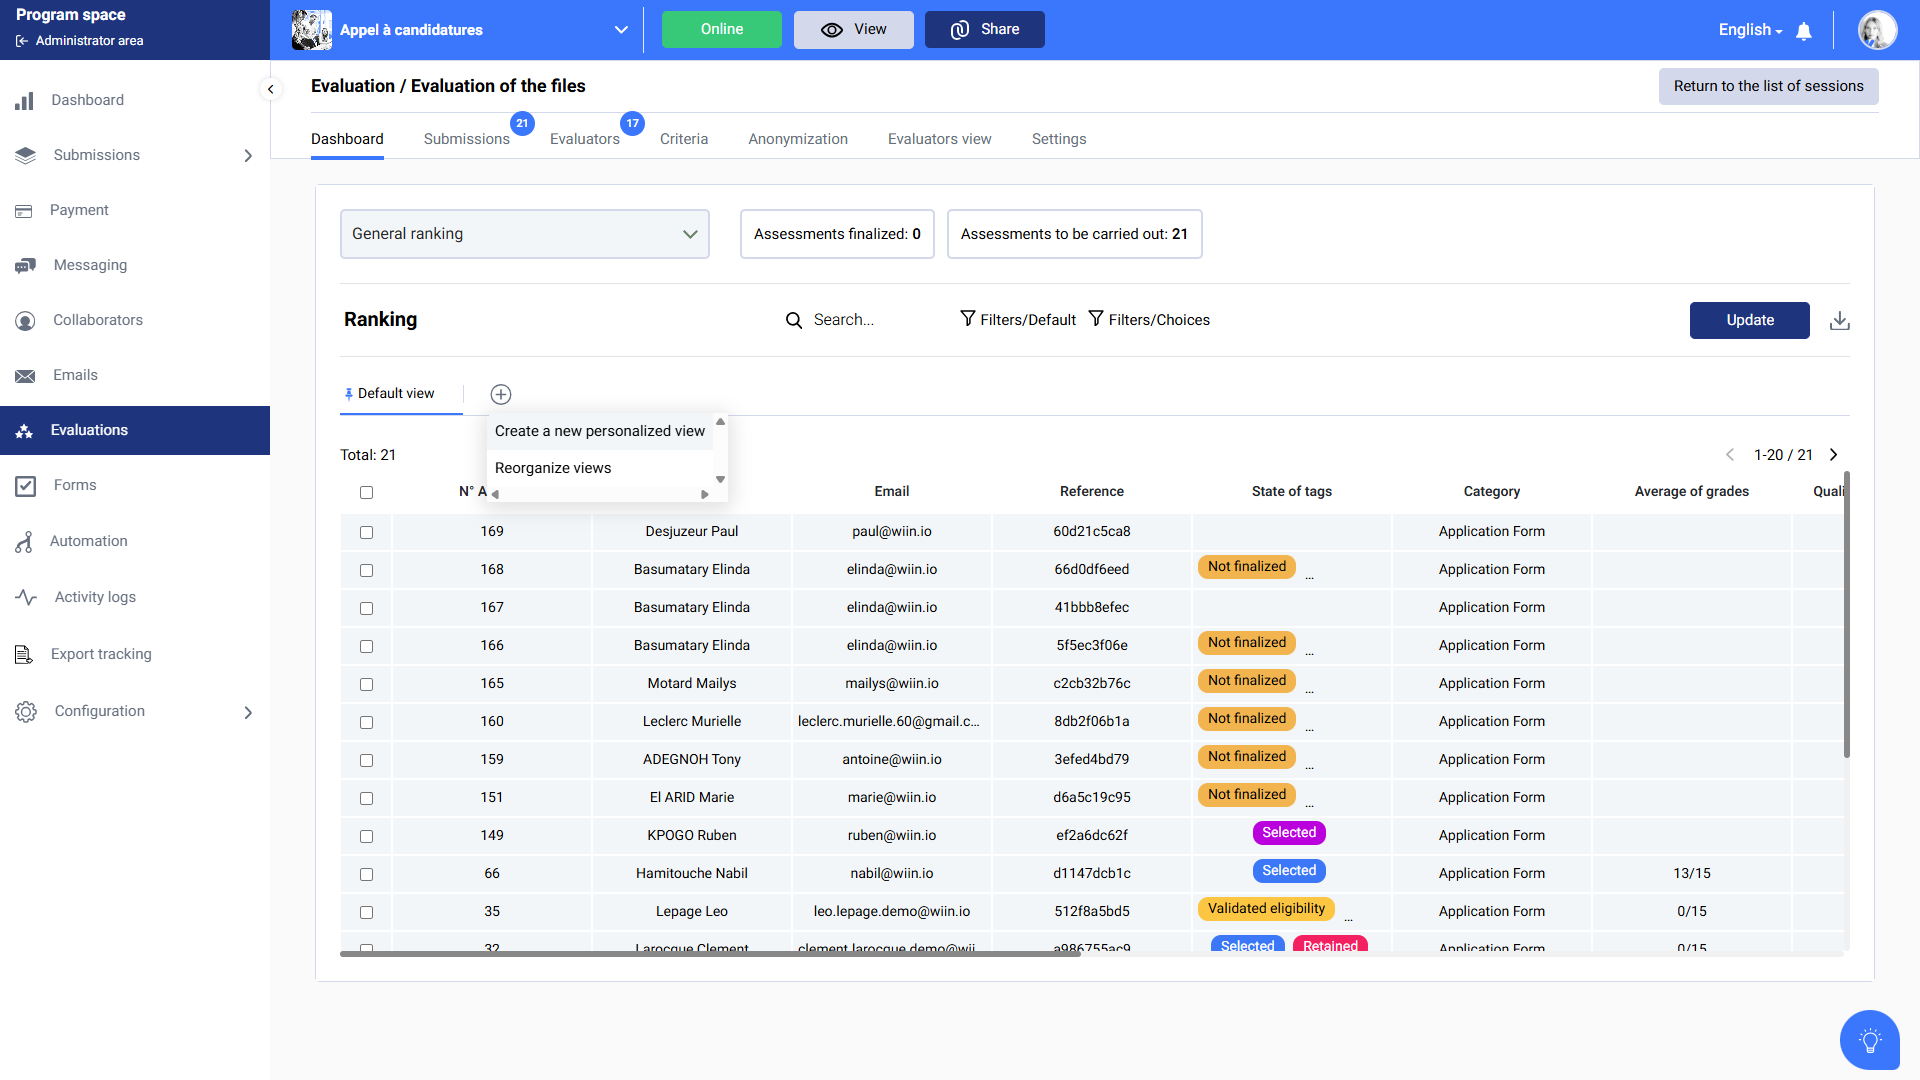Open notifications bell icon
Screen dimensions: 1920x1080
1804,31
